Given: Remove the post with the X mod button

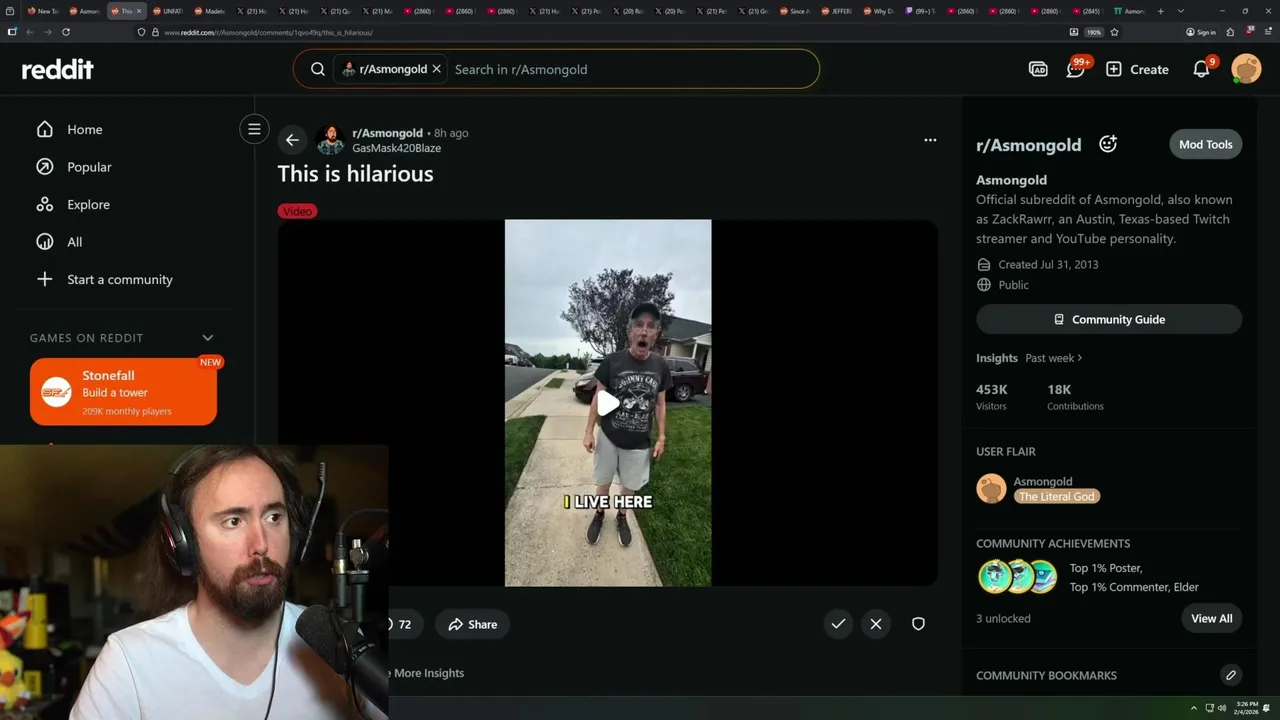Looking at the screenshot, I should point(876,624).
